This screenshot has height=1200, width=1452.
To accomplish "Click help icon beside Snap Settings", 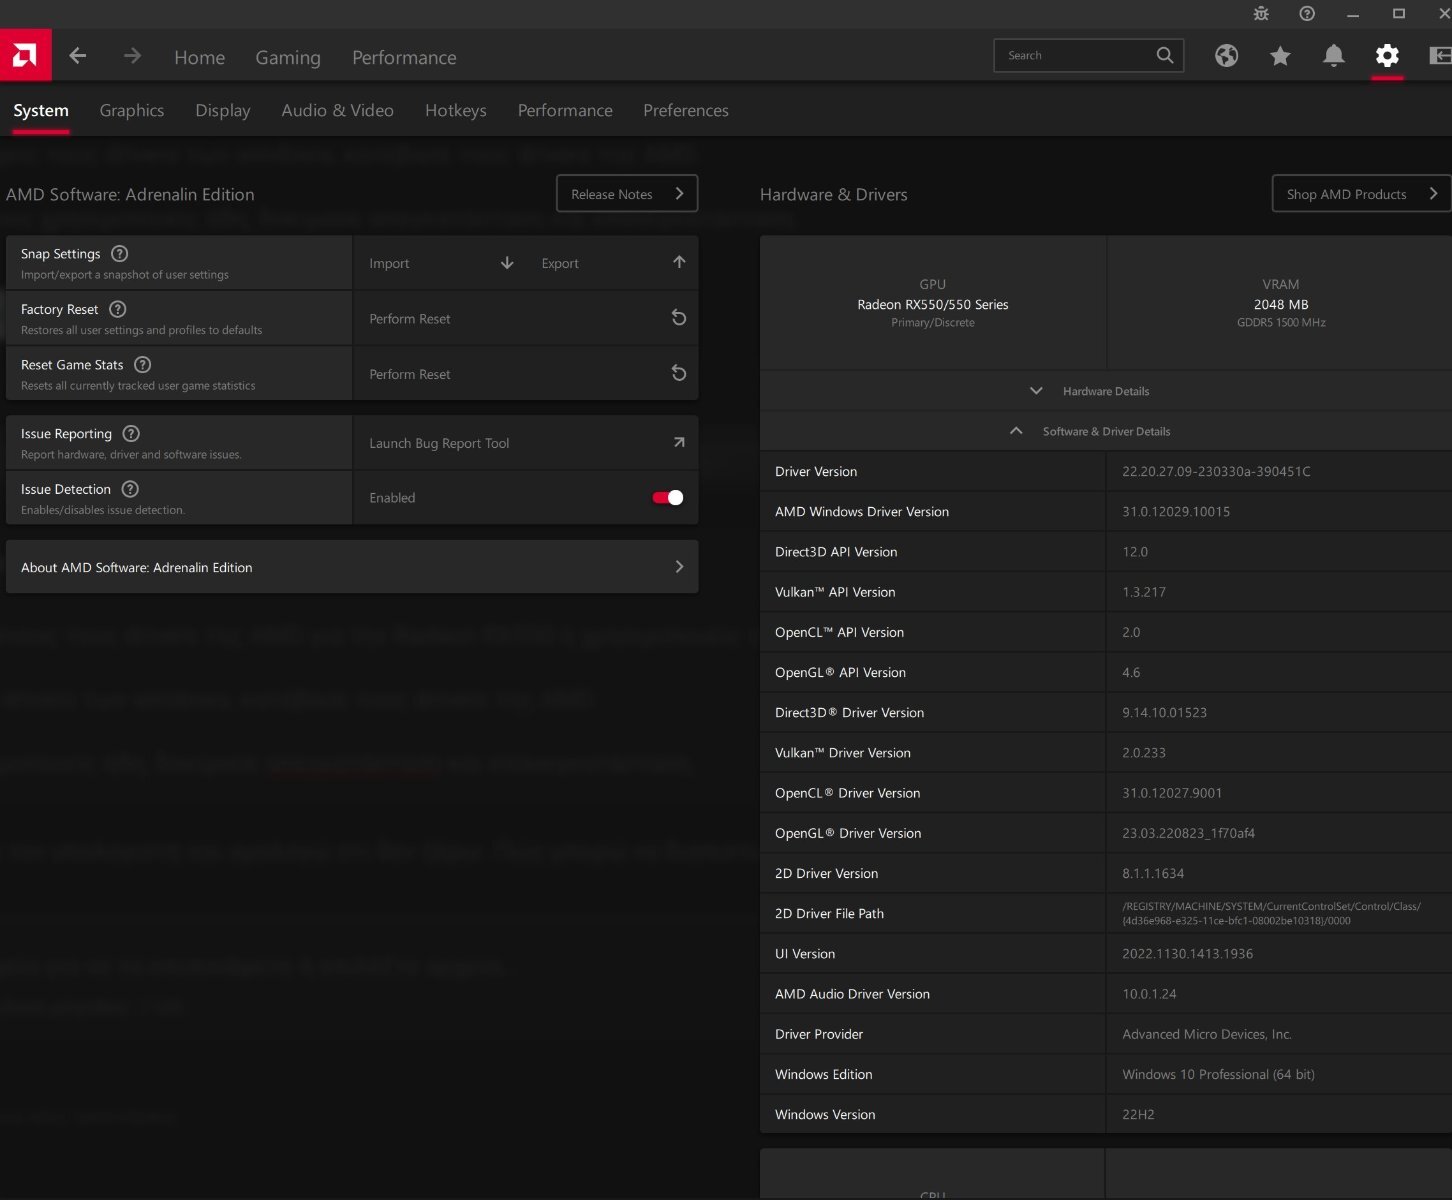I will coord(120,254).
